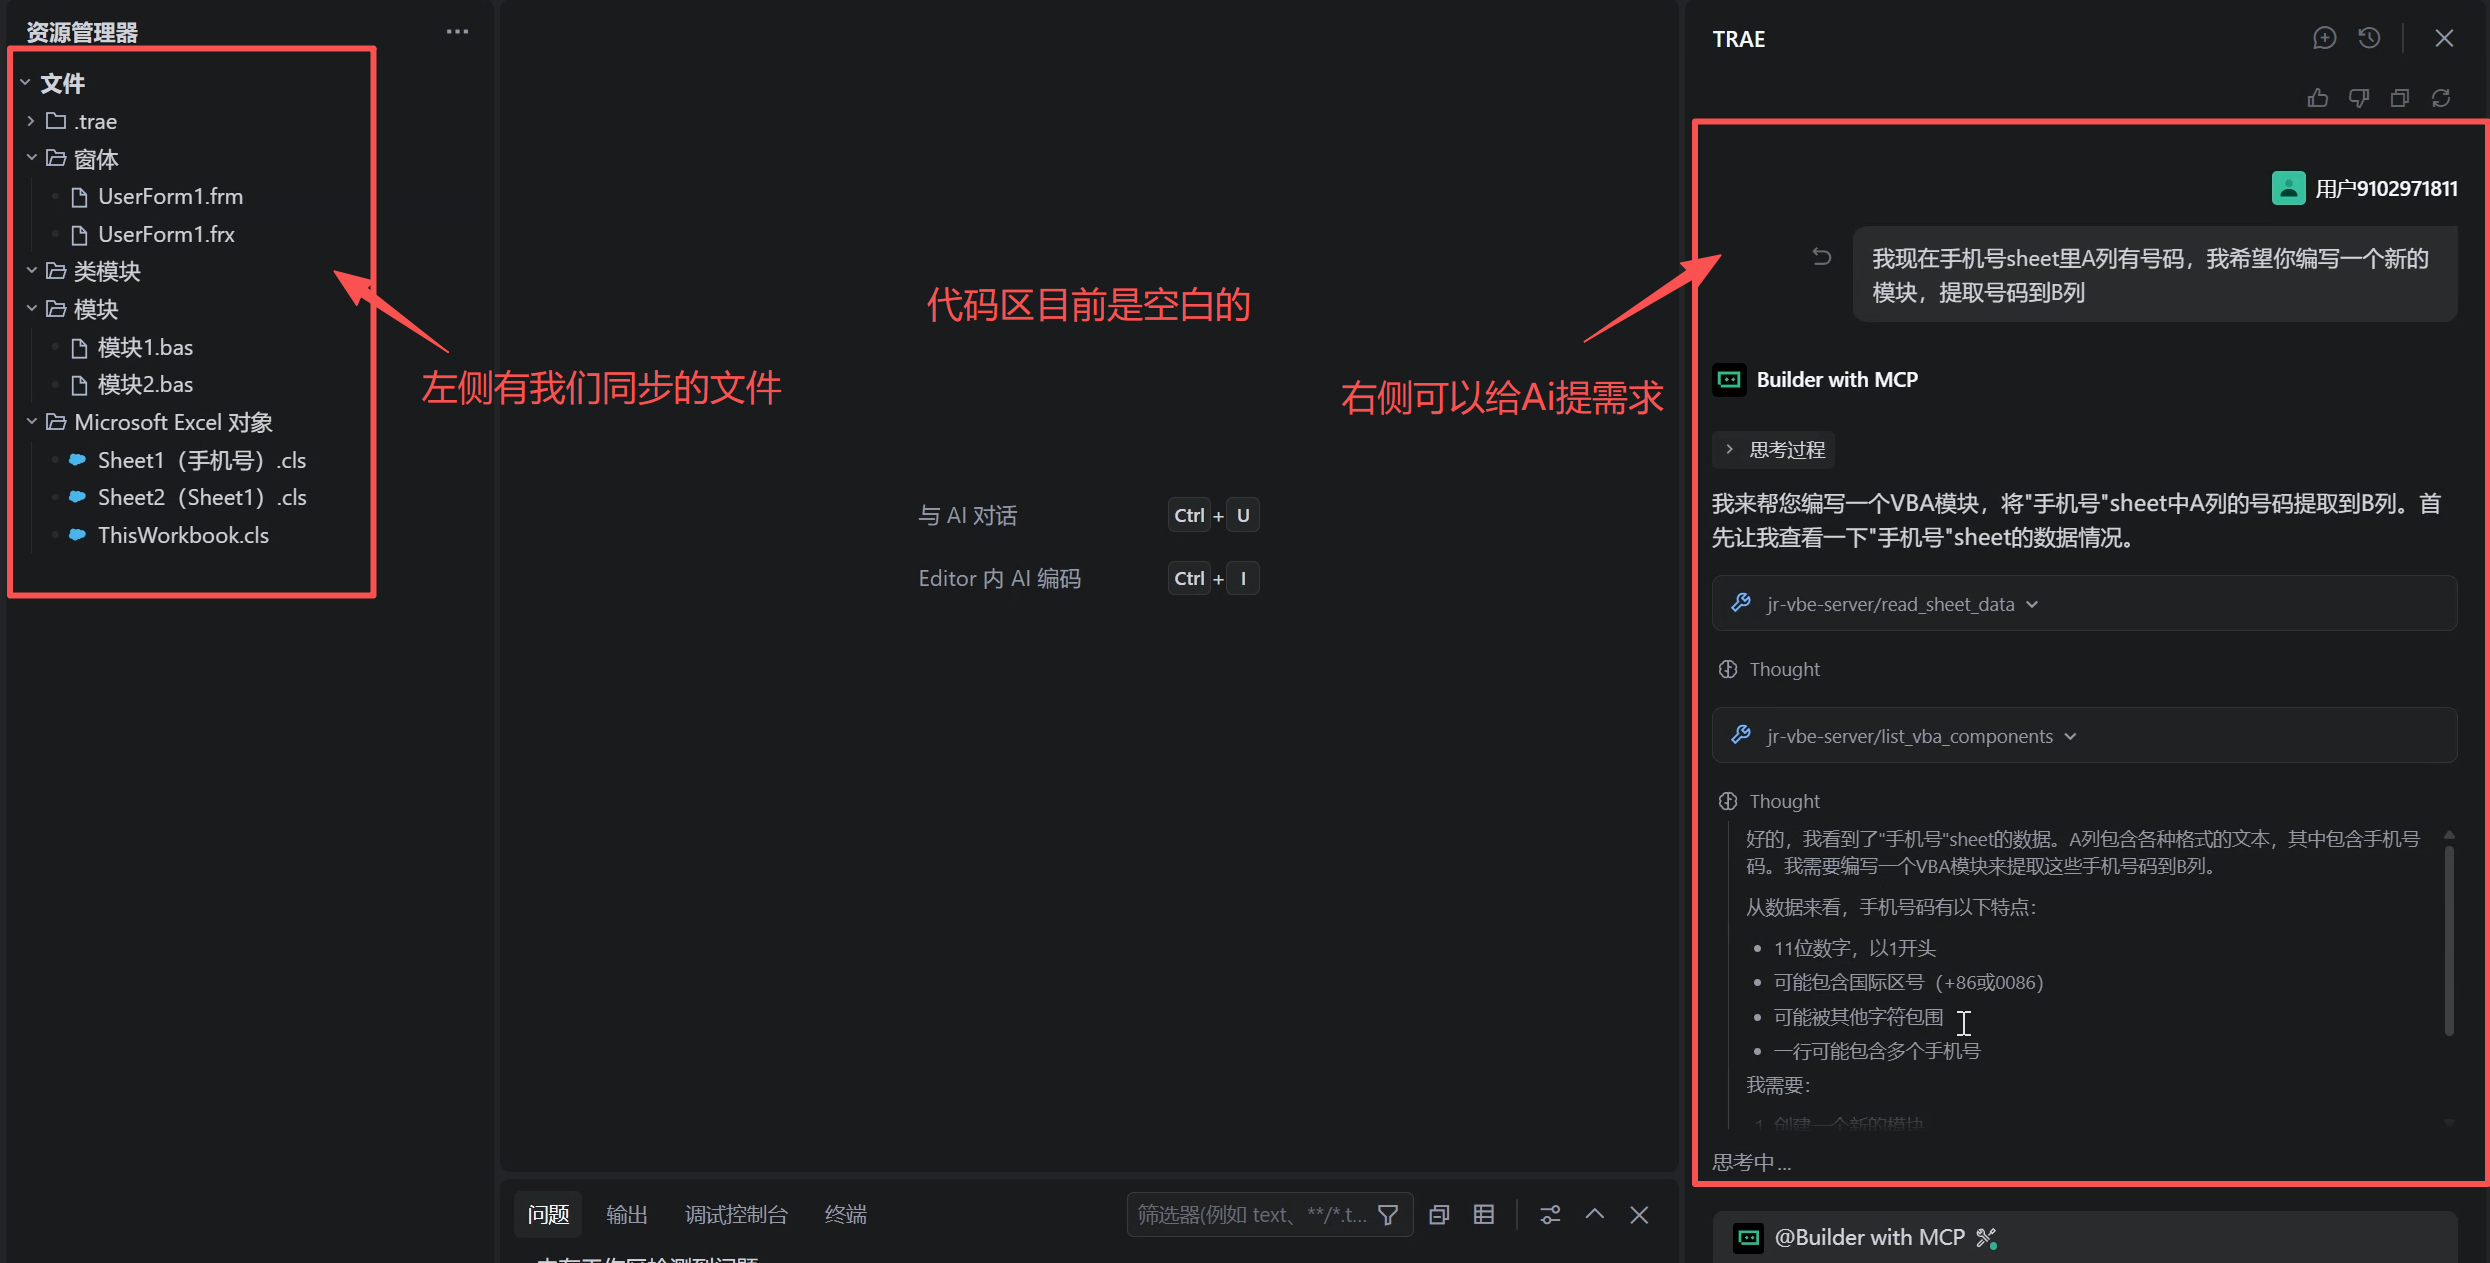Click the filter funnel icon in the problems panel
Screen dimensions: 2490x1263
(x=1388, y=1215)
